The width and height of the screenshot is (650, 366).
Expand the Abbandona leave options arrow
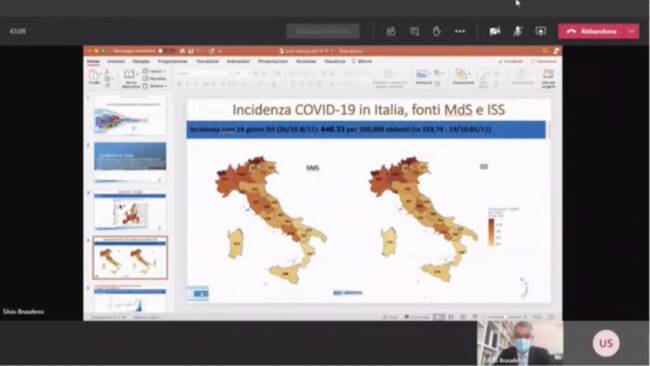pos(632,32)
